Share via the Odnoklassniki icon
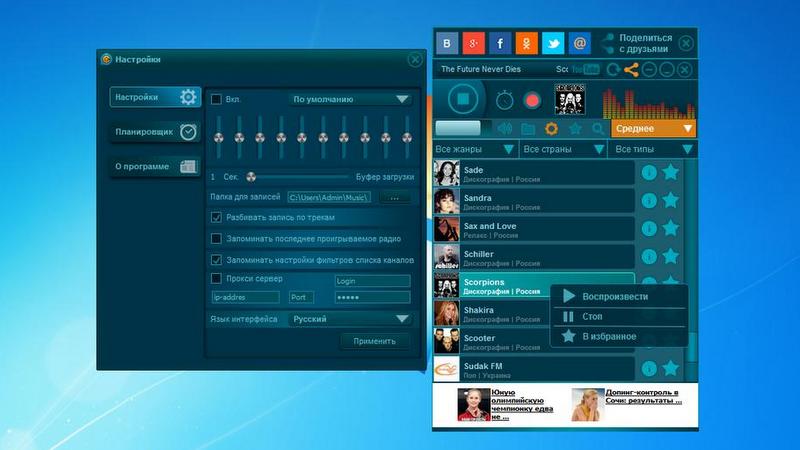Image resolution: width=800 pixels, height=450 pixels. (x=527, y=43)
